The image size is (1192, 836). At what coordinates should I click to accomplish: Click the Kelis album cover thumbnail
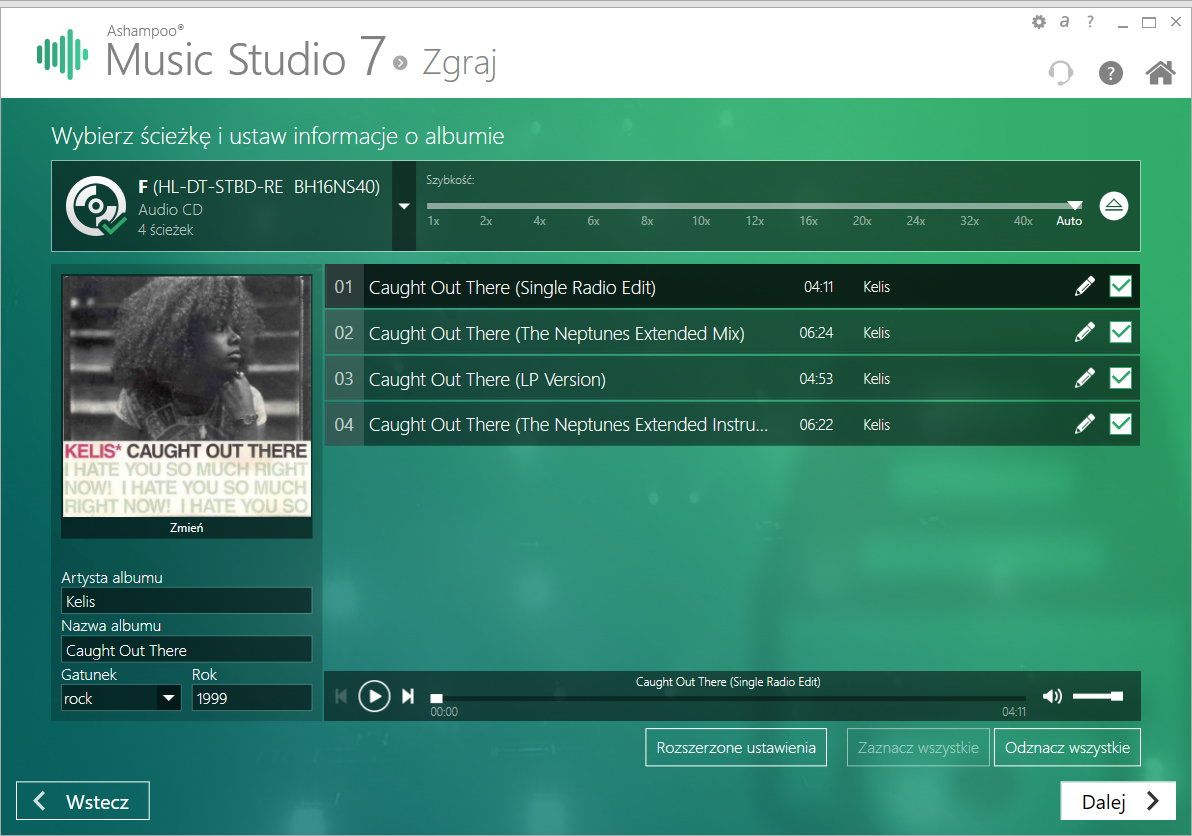(x=187, y=396)
